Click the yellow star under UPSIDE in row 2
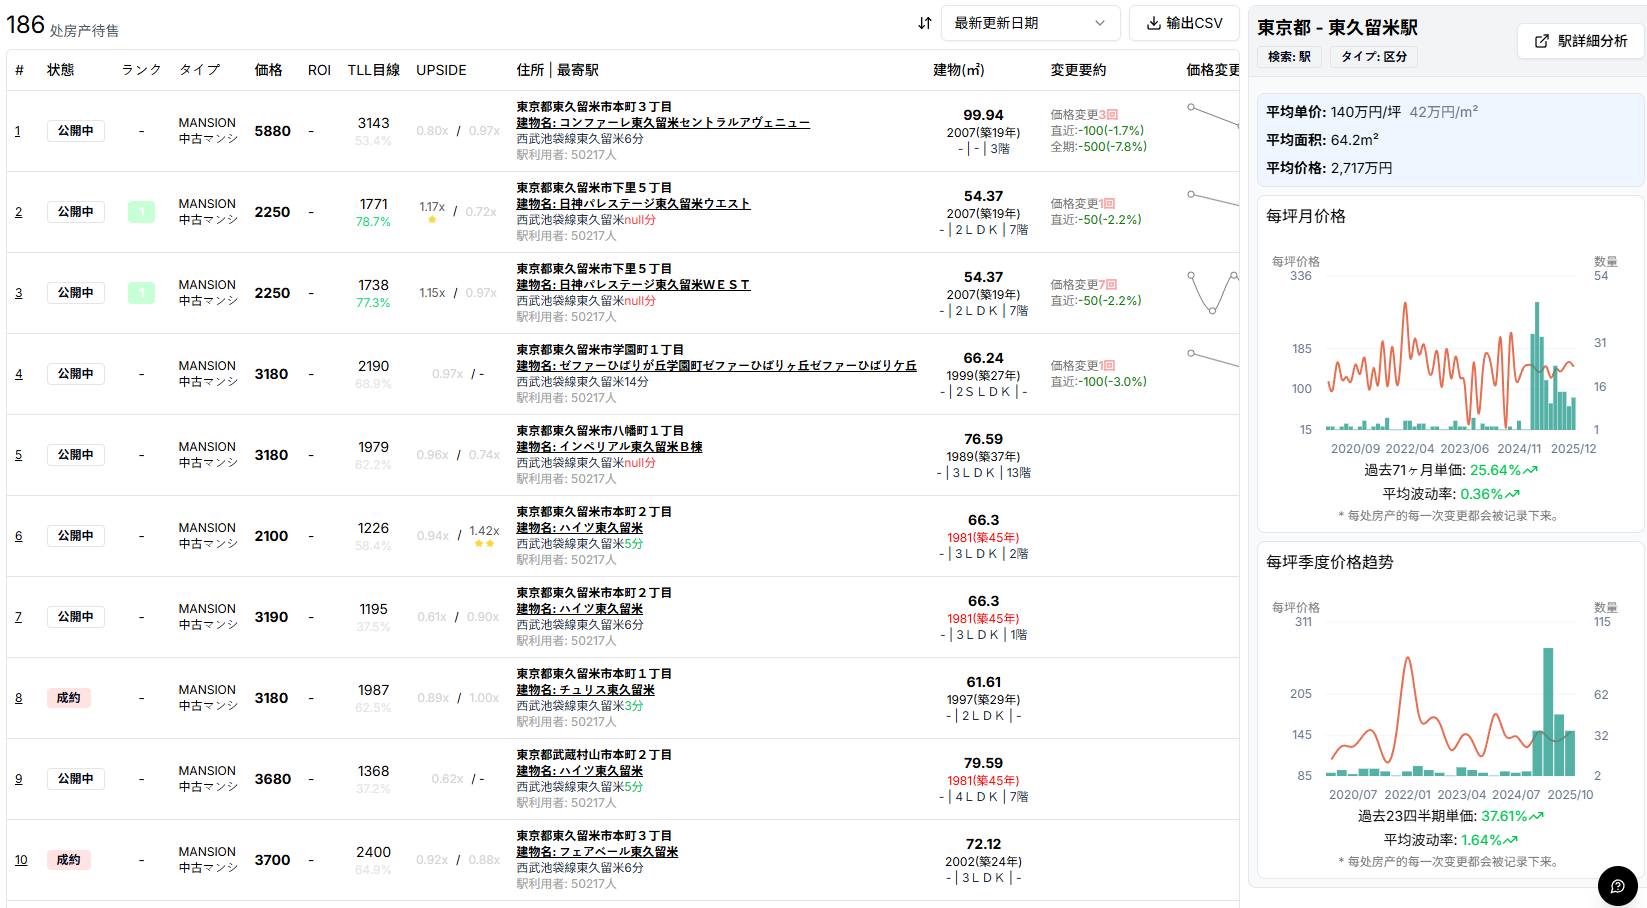1647x908 pixels. (432, 220)
